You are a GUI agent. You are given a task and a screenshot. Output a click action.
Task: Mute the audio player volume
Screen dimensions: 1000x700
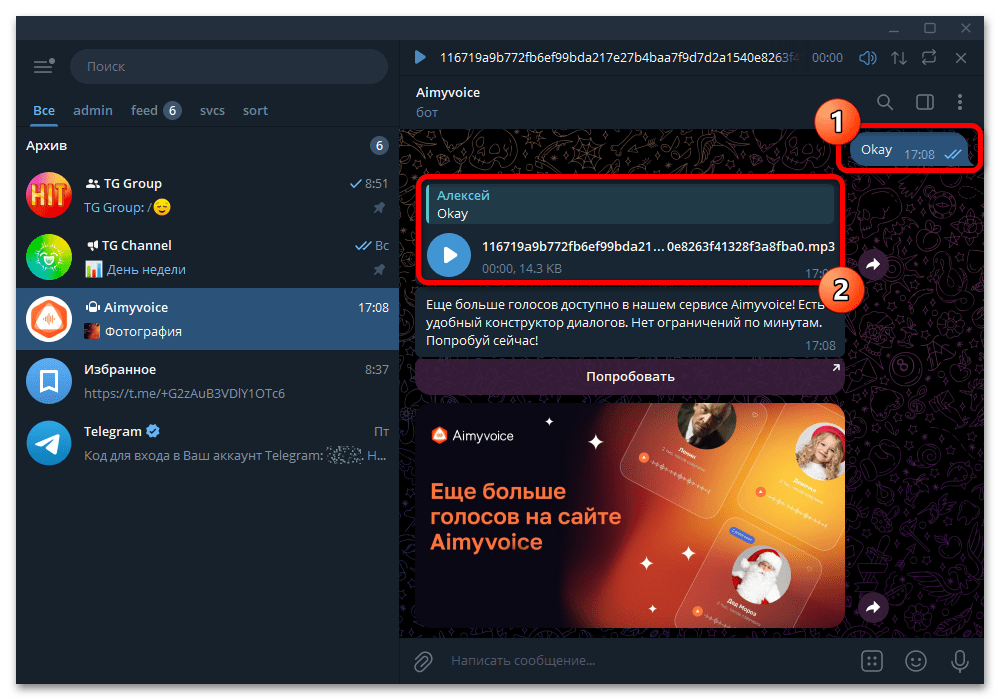[x=867, y=58]
